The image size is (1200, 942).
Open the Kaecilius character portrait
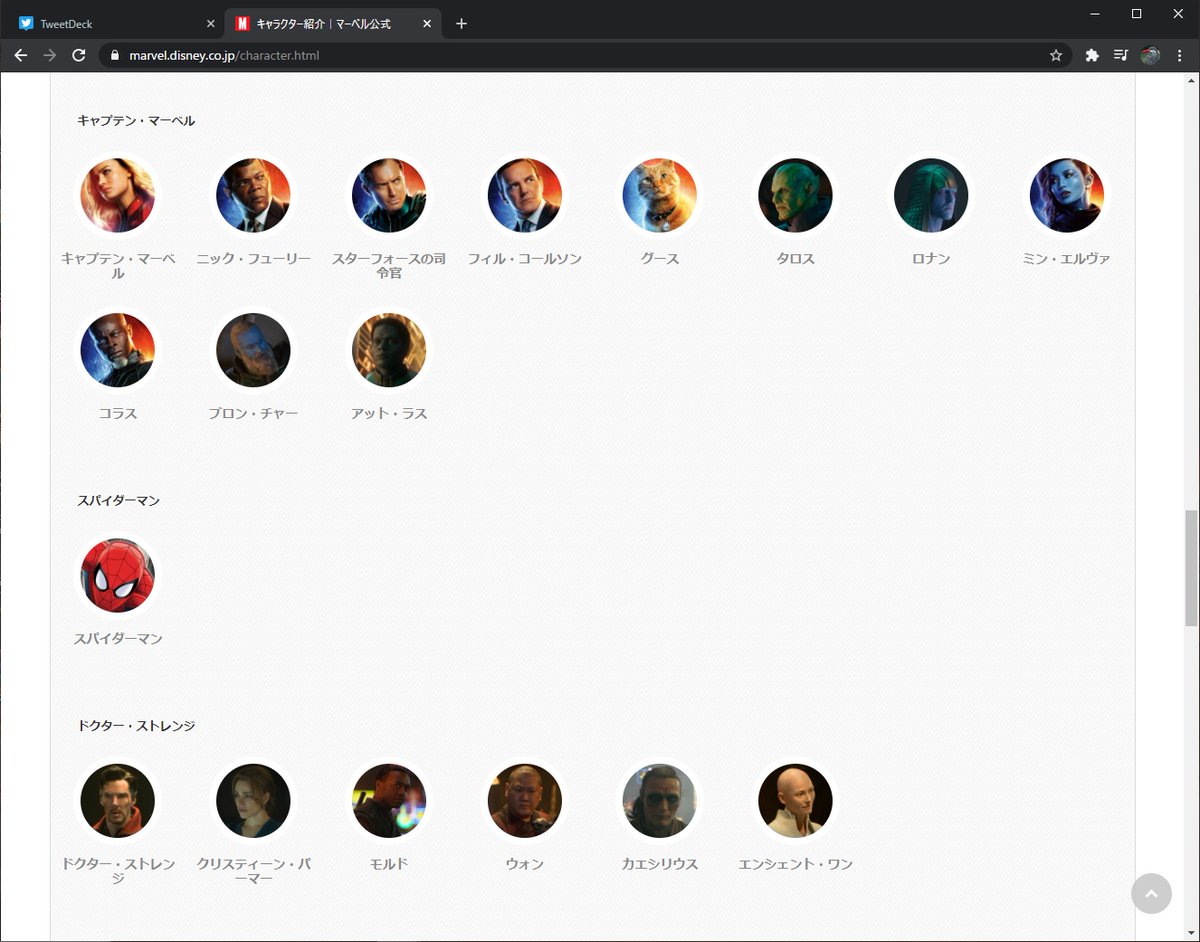pos(660,800)
